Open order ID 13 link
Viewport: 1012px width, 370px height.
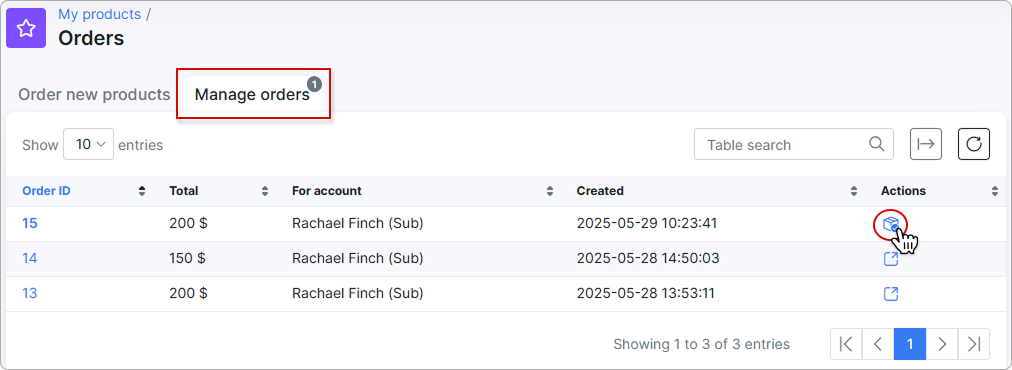coord(30,293)
